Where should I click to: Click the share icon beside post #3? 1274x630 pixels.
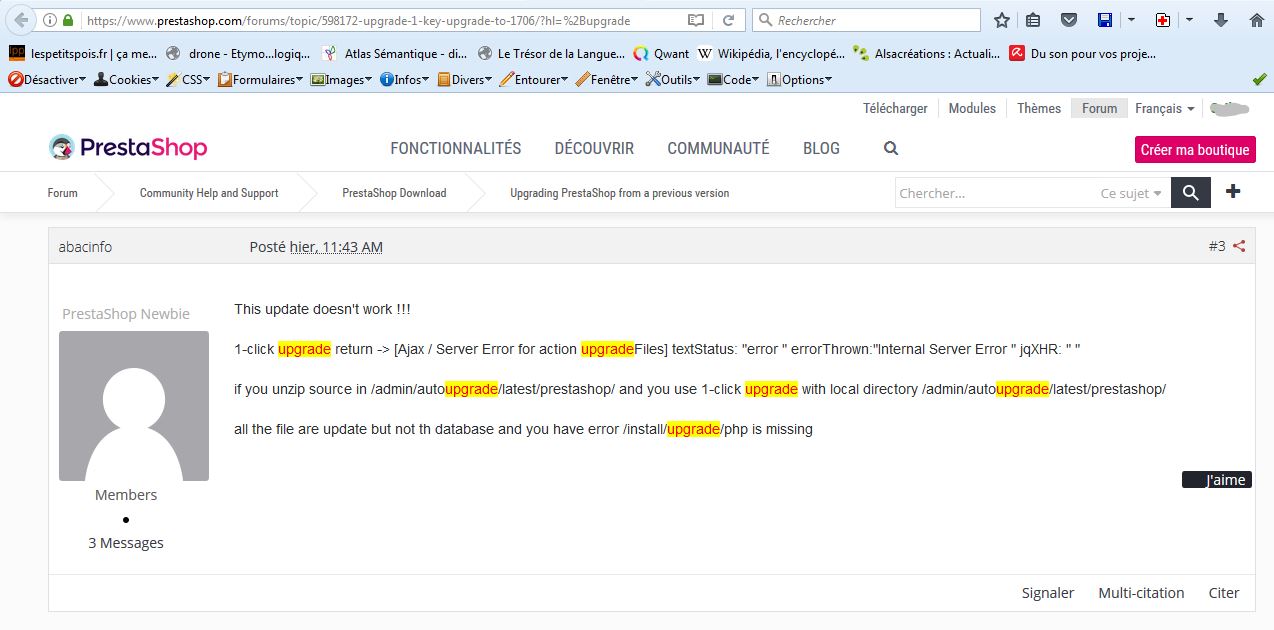pyautogui.click(x=1239, y=246)
